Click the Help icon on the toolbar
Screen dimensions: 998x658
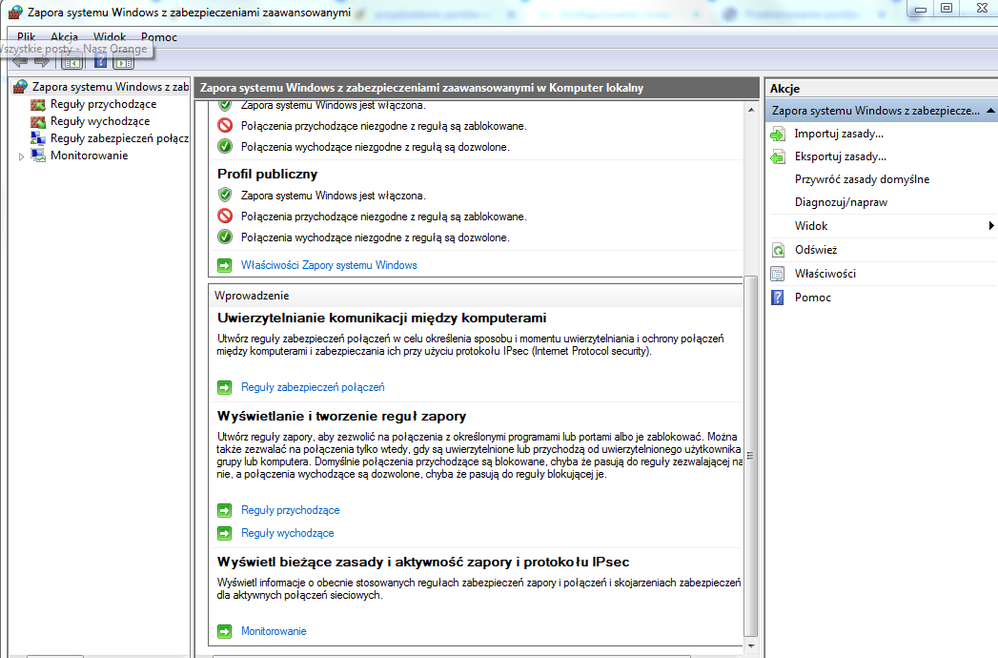[100, 61]
